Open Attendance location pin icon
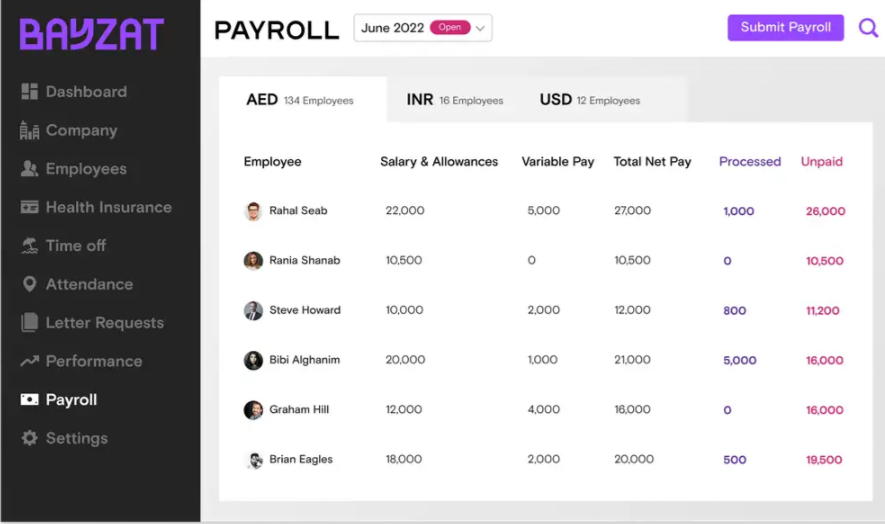The width and height of the screenshot is (885, 524). [x=29, y=284]
